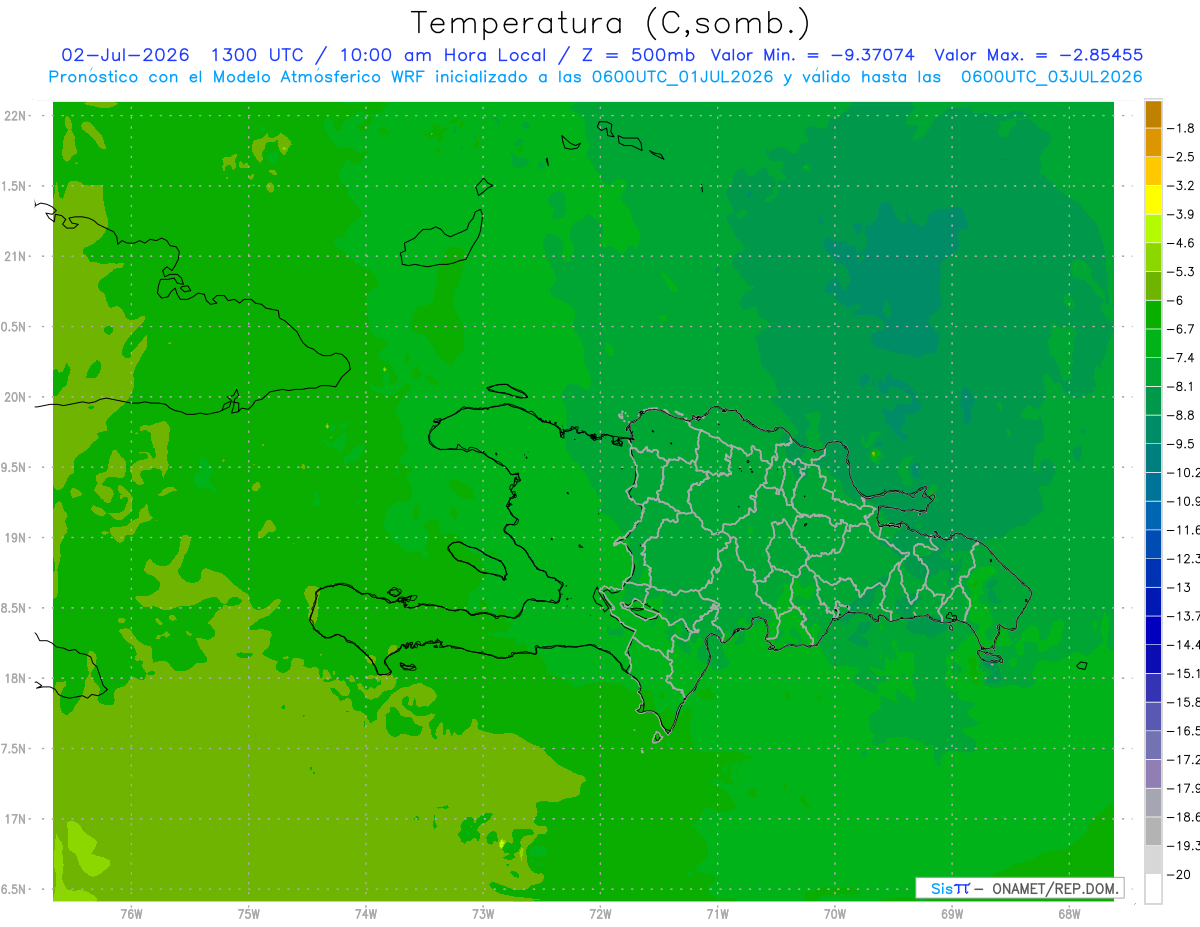Click the '-6.7' color scale value
1200x927 pixels.
(x=1182, y=329)
